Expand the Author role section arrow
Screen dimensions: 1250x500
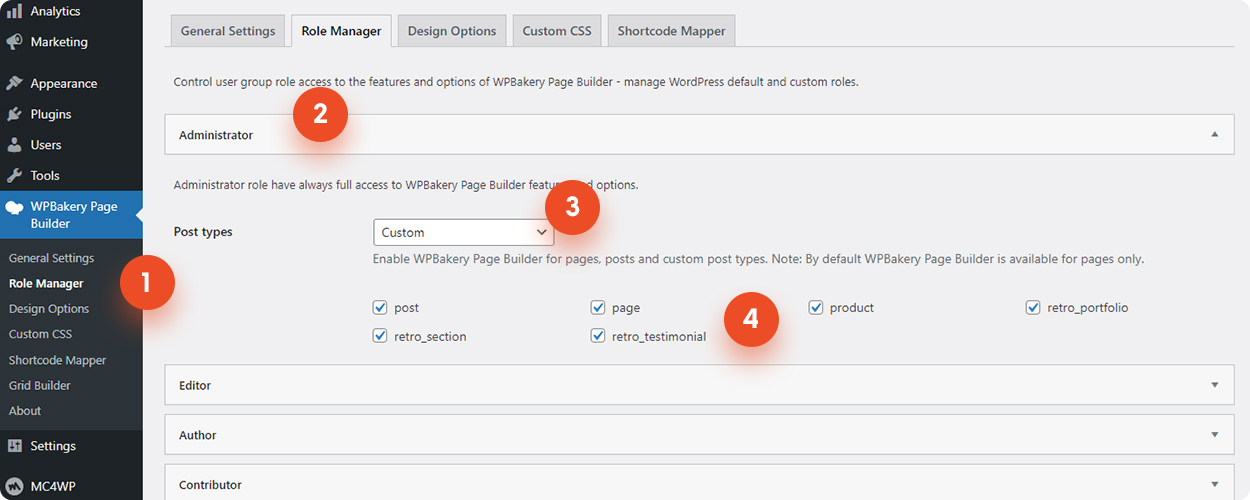tap(1215, 435)
